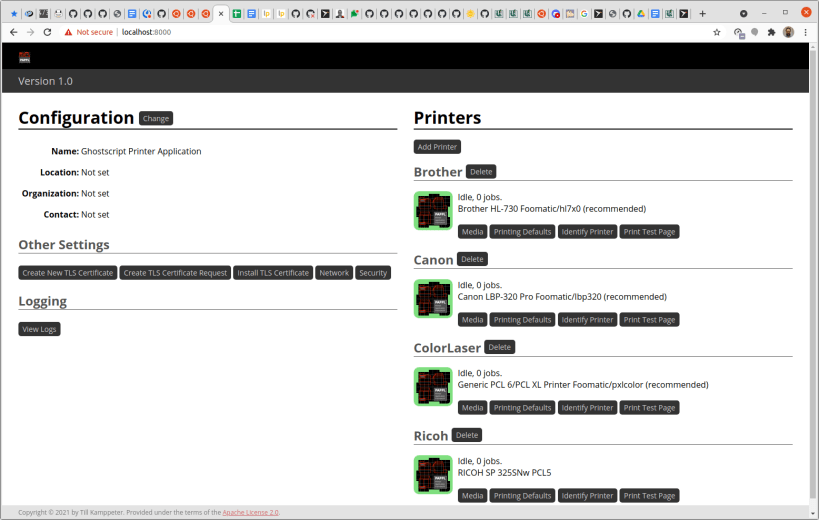Delete the Canon printer
Image resolution: width=819 pixels, height=520 pixels.
(472, 259)
